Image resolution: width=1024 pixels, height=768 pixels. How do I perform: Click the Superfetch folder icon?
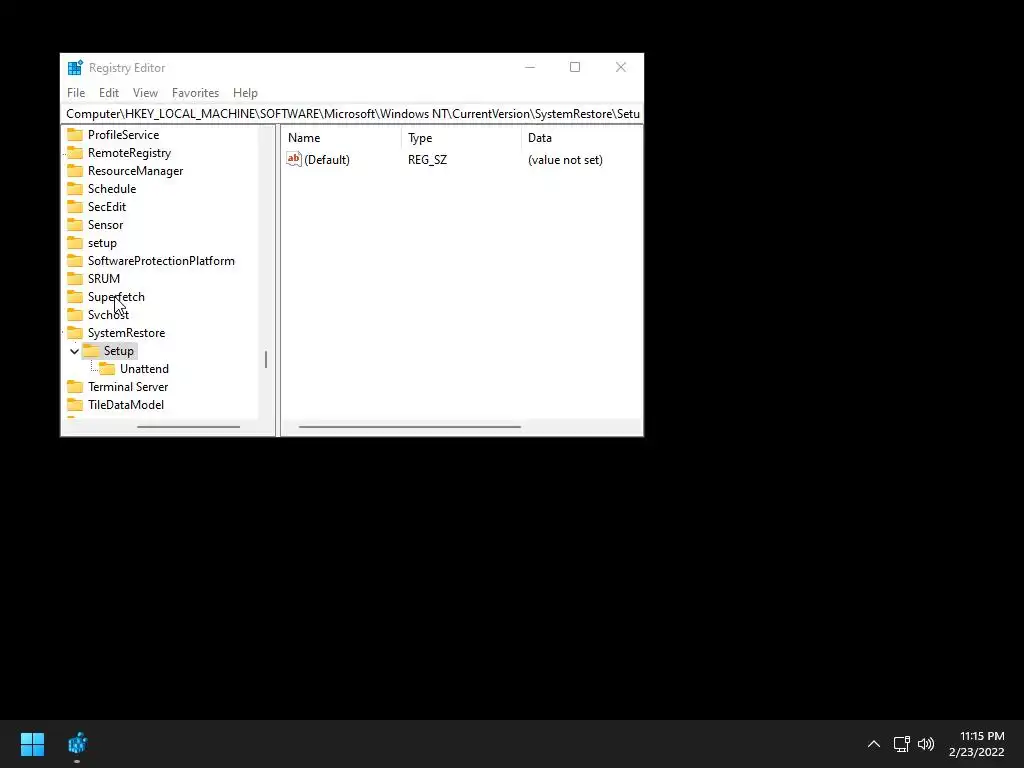coord(75,296)
